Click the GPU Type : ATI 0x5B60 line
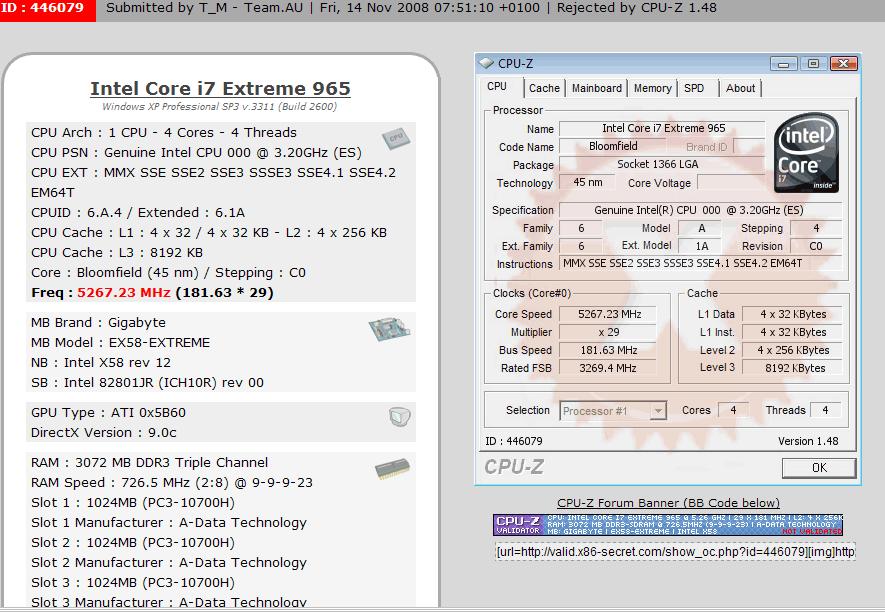The image size is (885, 612). coord(108,413)
